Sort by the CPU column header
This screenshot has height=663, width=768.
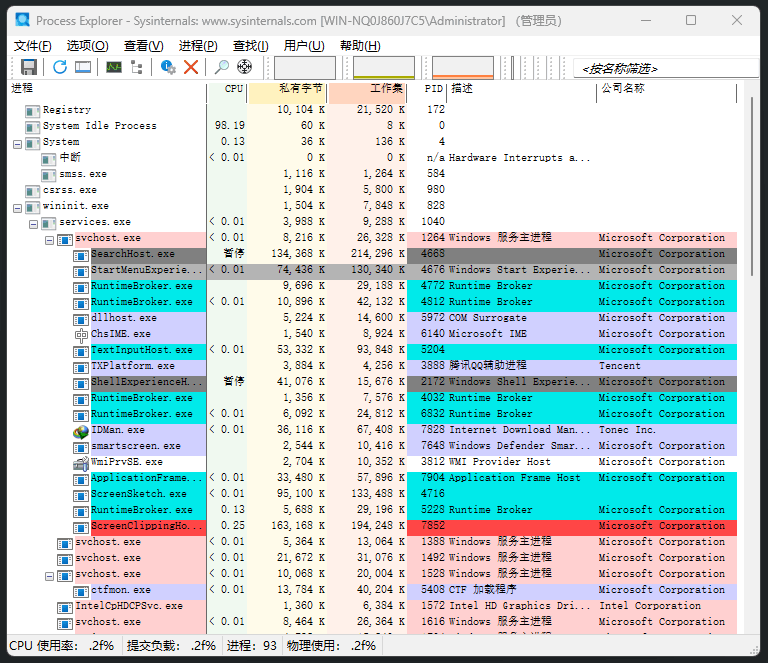233,89
